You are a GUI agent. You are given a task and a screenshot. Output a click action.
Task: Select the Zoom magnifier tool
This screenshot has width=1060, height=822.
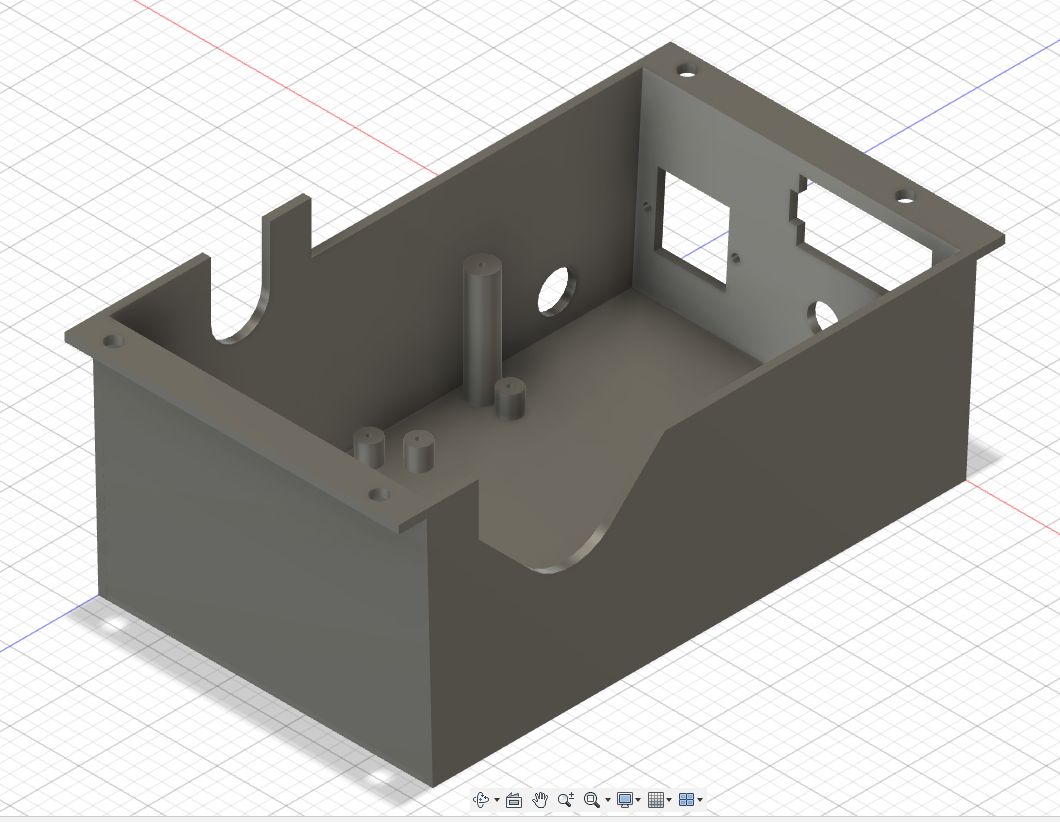point(566,799)
